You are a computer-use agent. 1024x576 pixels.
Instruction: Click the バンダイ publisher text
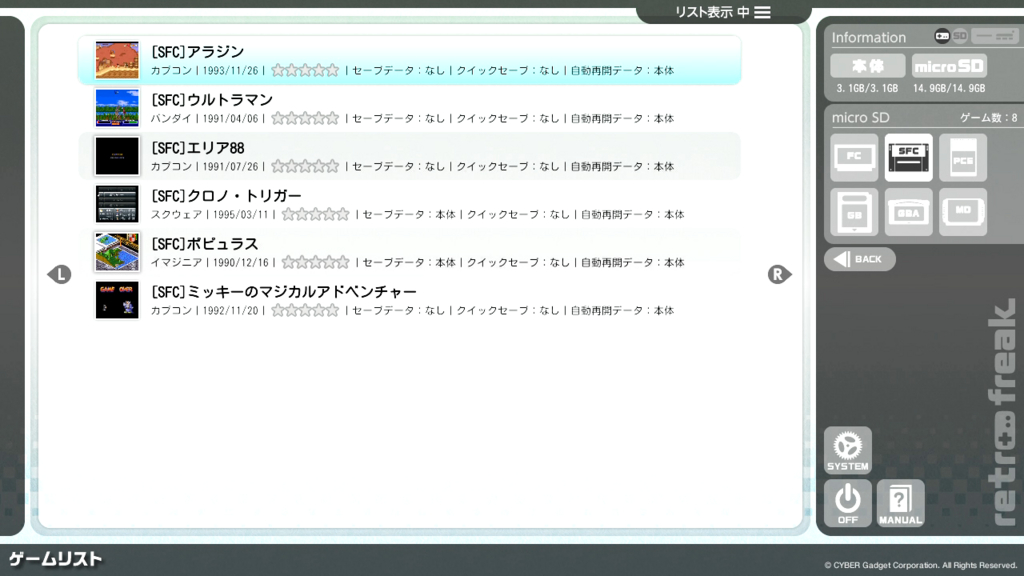pyautogui.click(x=171, y=118)
